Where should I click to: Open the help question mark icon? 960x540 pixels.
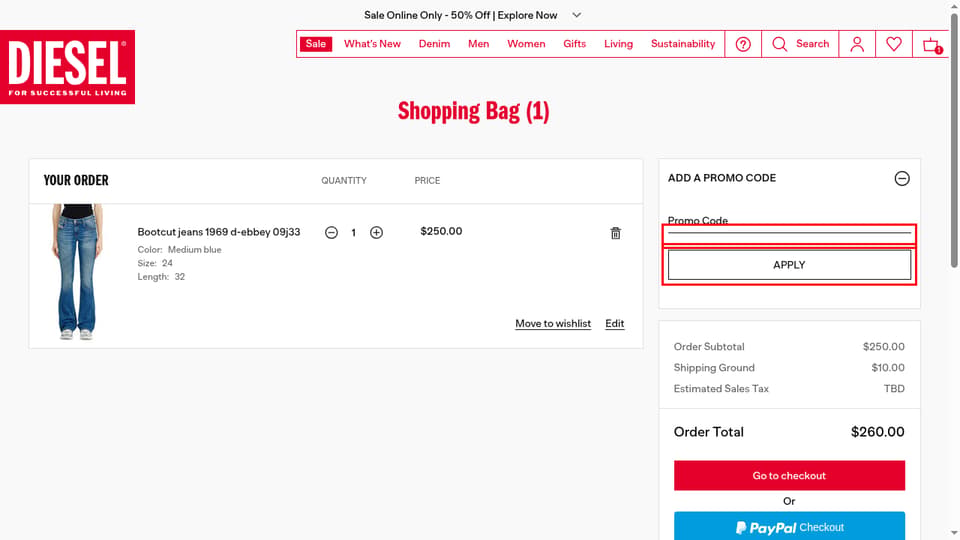click(743, 44)
